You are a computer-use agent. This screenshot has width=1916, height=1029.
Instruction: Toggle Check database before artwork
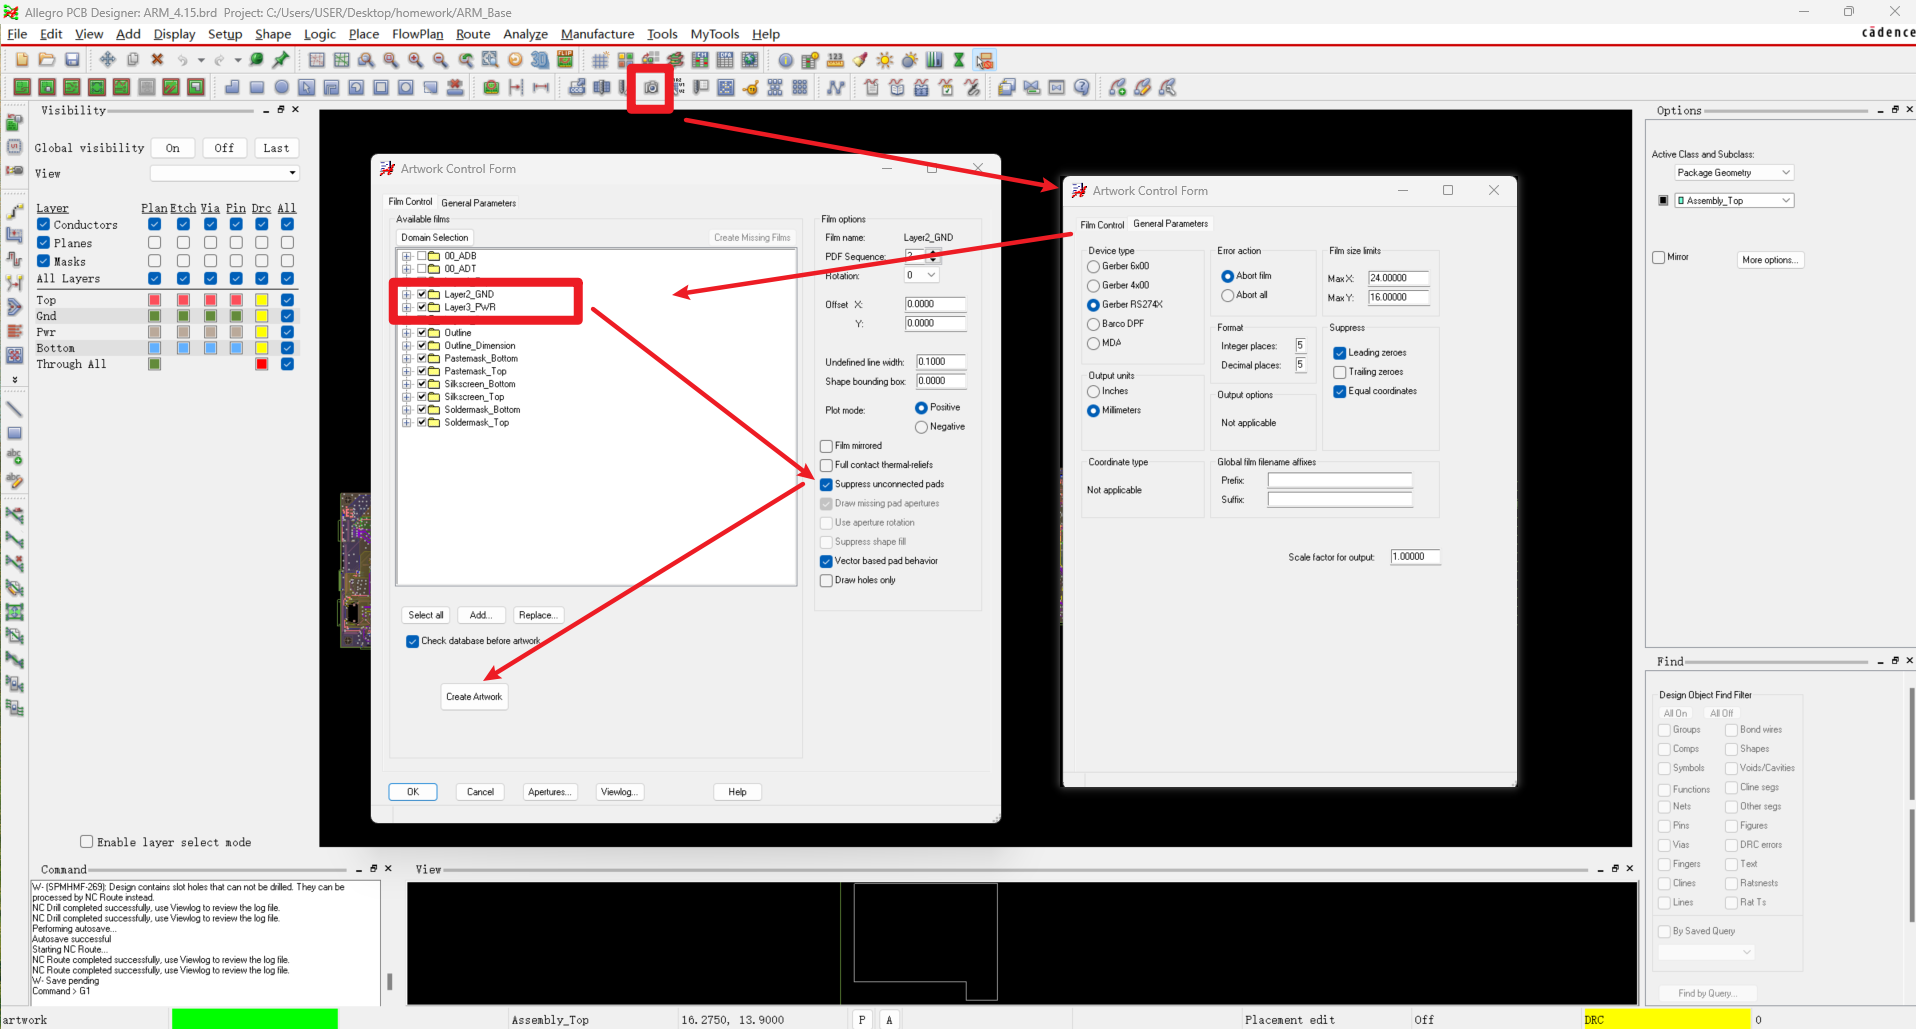412,641
